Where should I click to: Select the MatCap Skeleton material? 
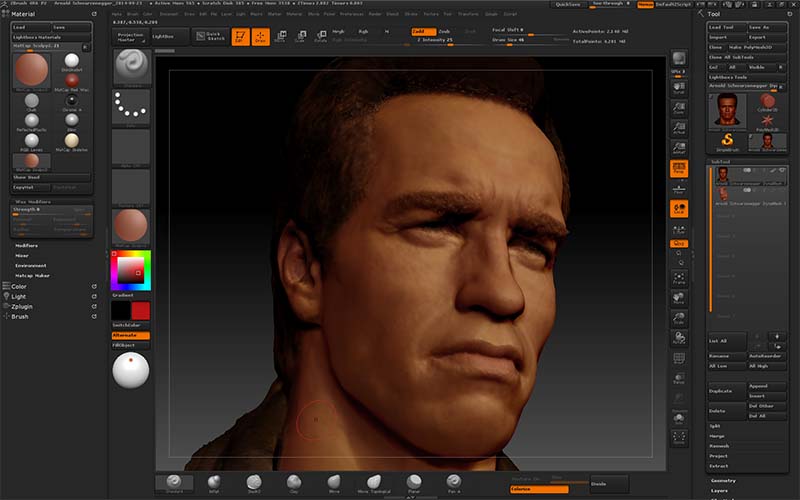click(72, 142)
